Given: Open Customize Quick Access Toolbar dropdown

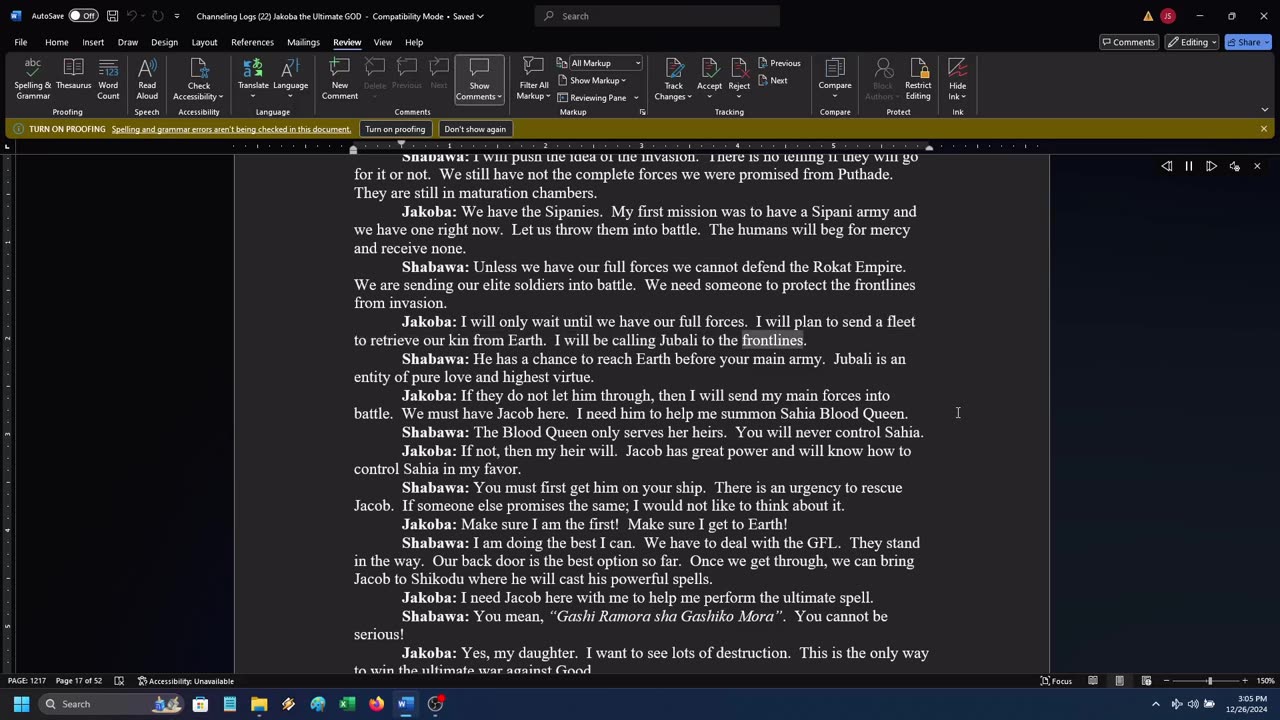Looking at the screenshot, I should point(177,16).
